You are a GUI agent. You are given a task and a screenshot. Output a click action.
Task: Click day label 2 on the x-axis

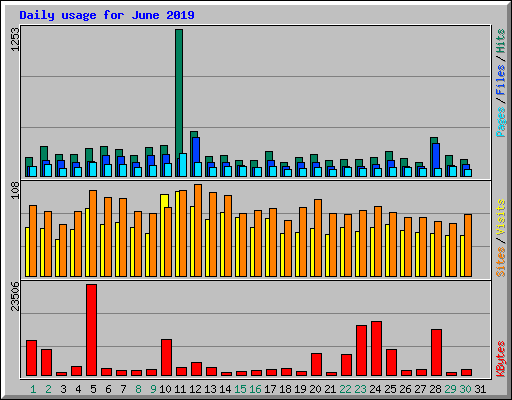tap(48, 389)
